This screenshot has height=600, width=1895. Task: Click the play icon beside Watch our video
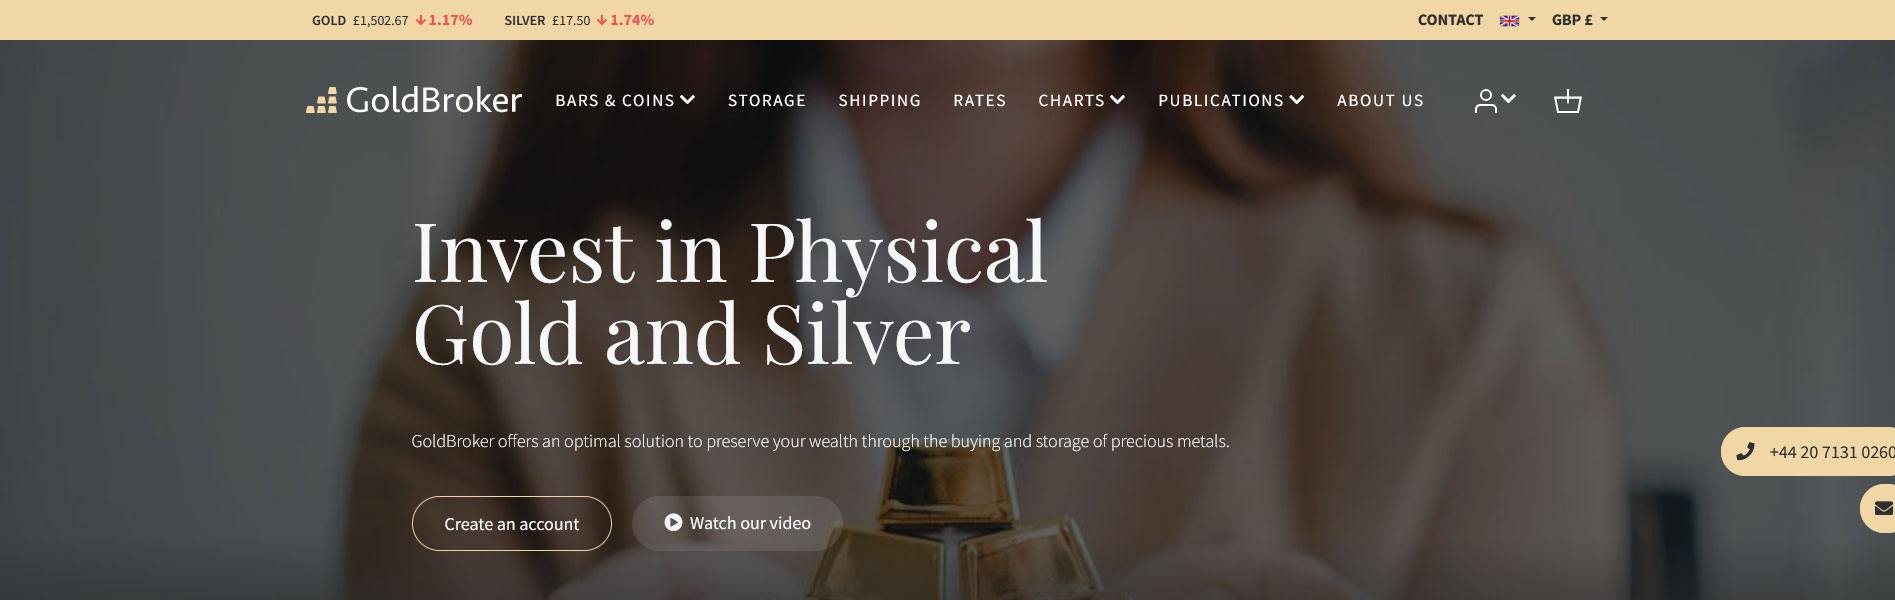coord(673,522)
